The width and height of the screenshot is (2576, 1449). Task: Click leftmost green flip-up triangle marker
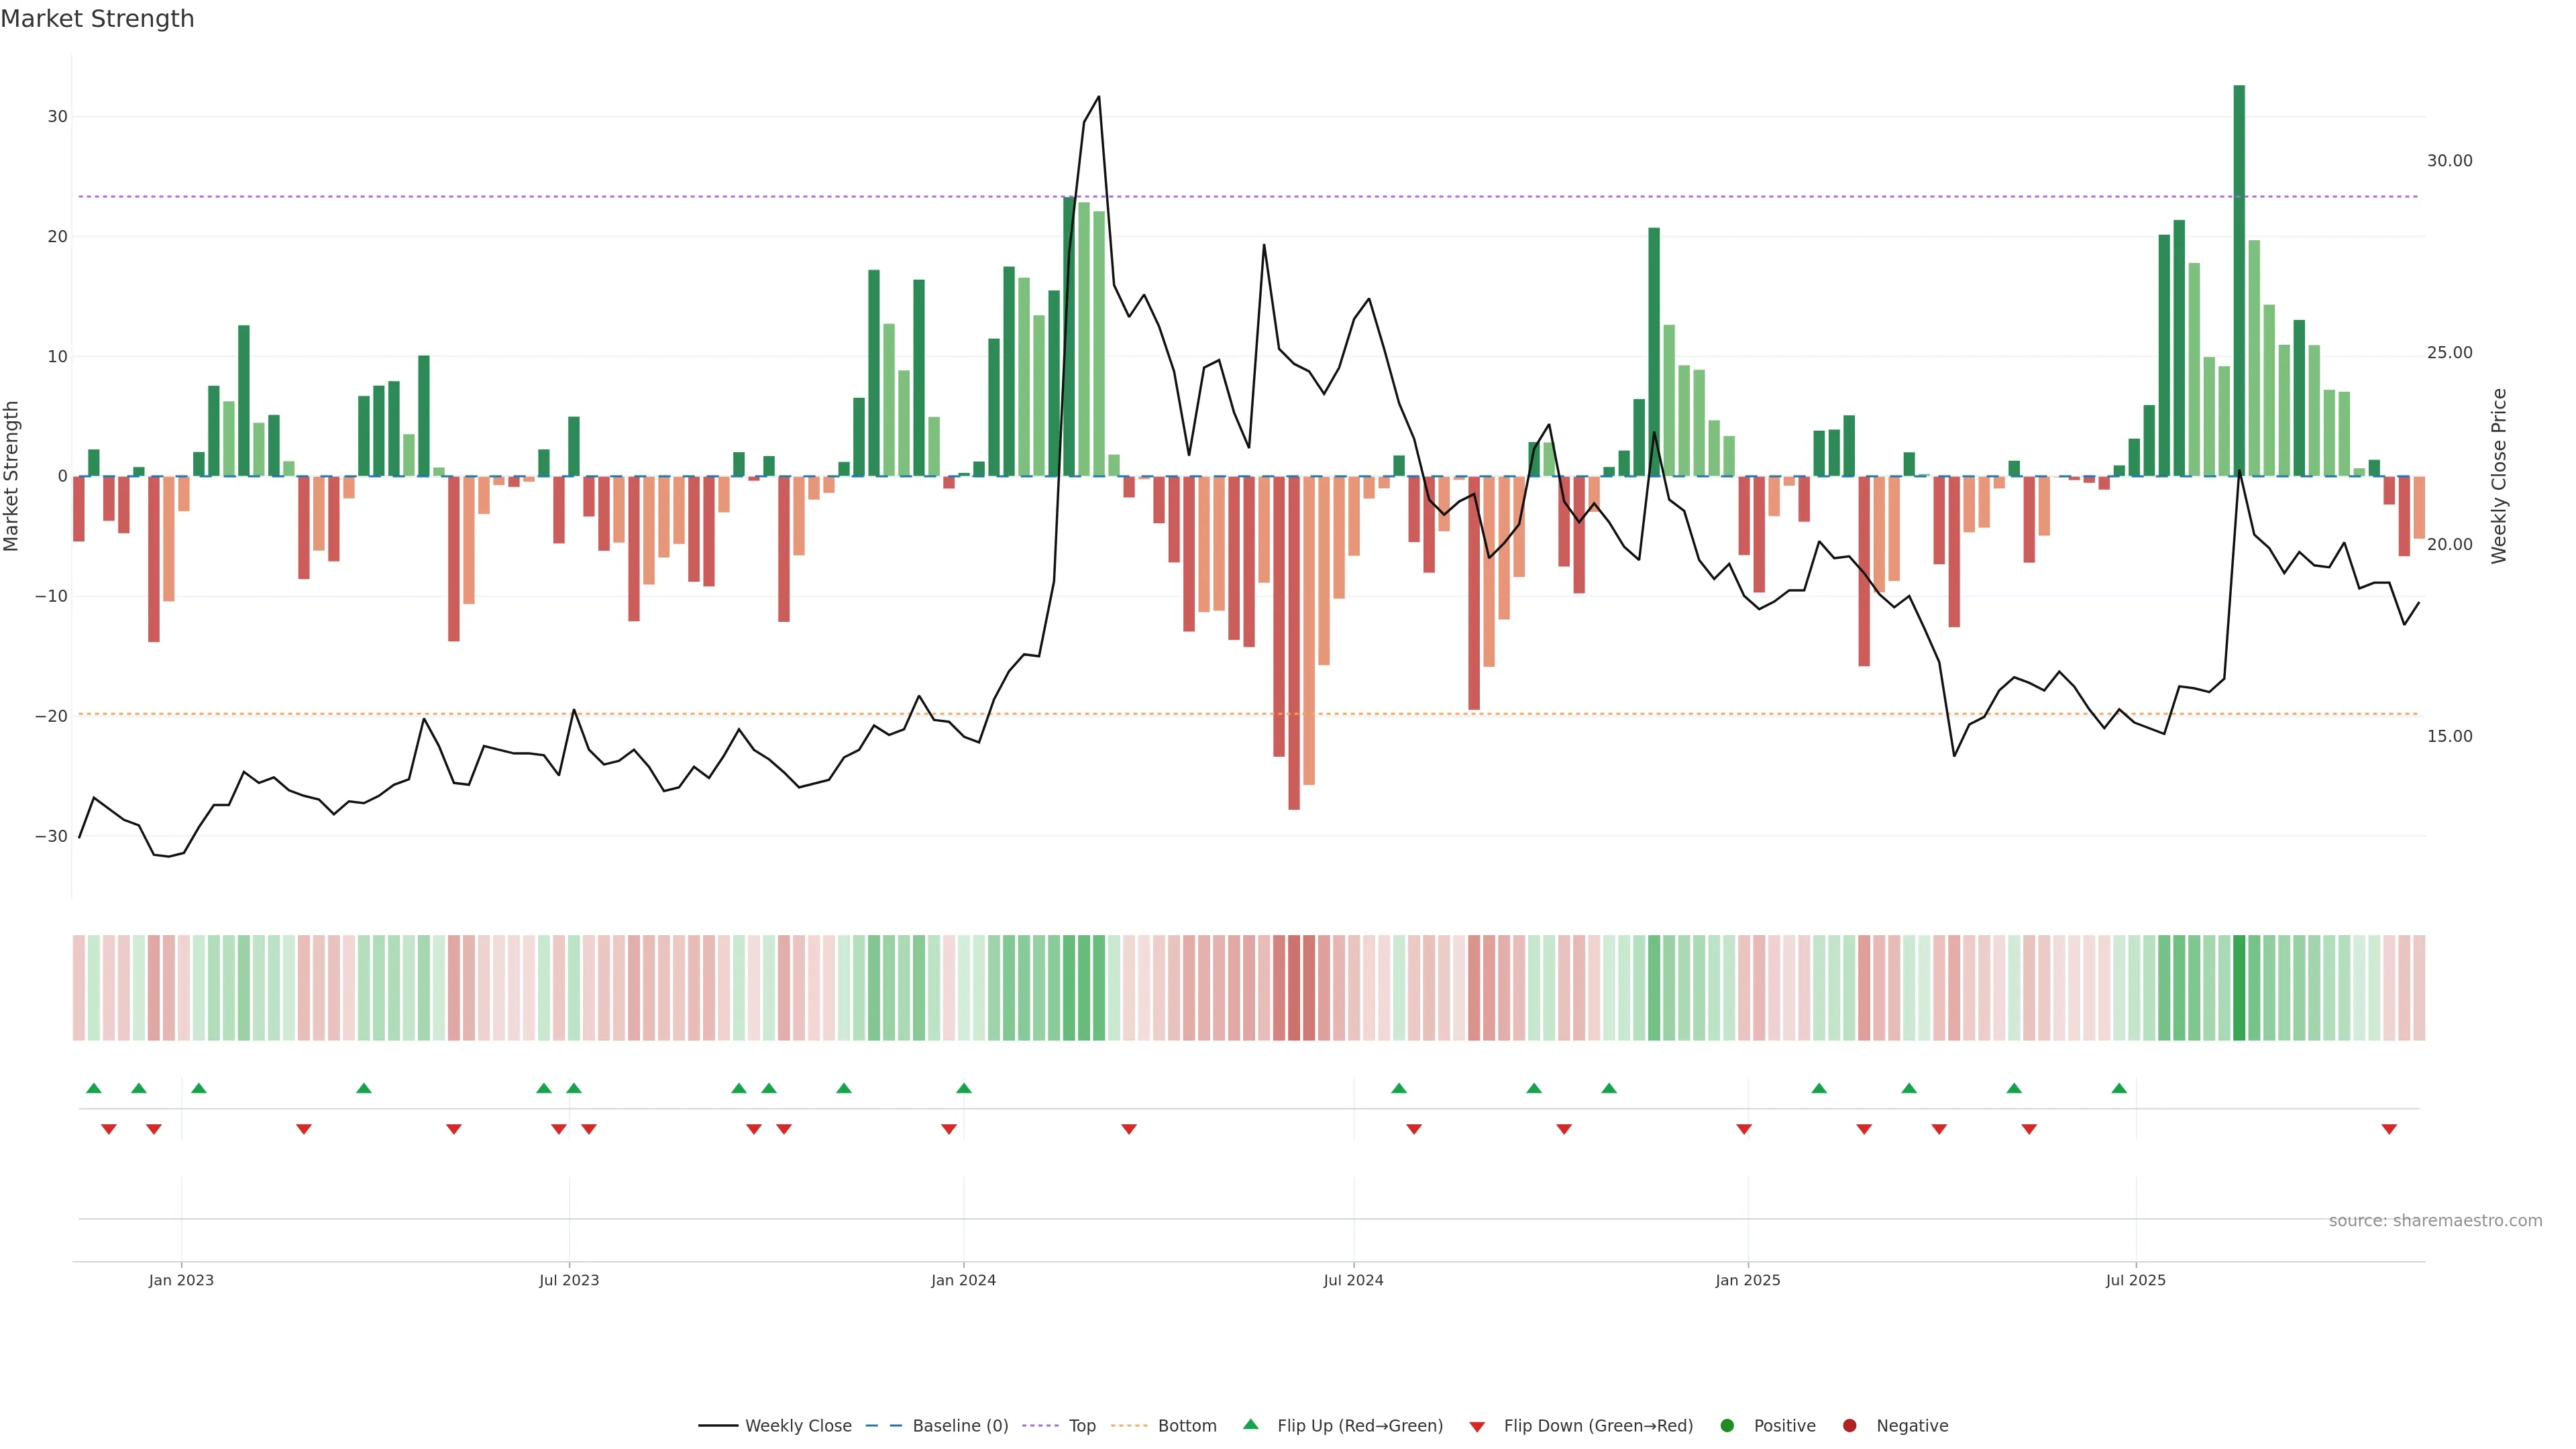point(94,1088)
